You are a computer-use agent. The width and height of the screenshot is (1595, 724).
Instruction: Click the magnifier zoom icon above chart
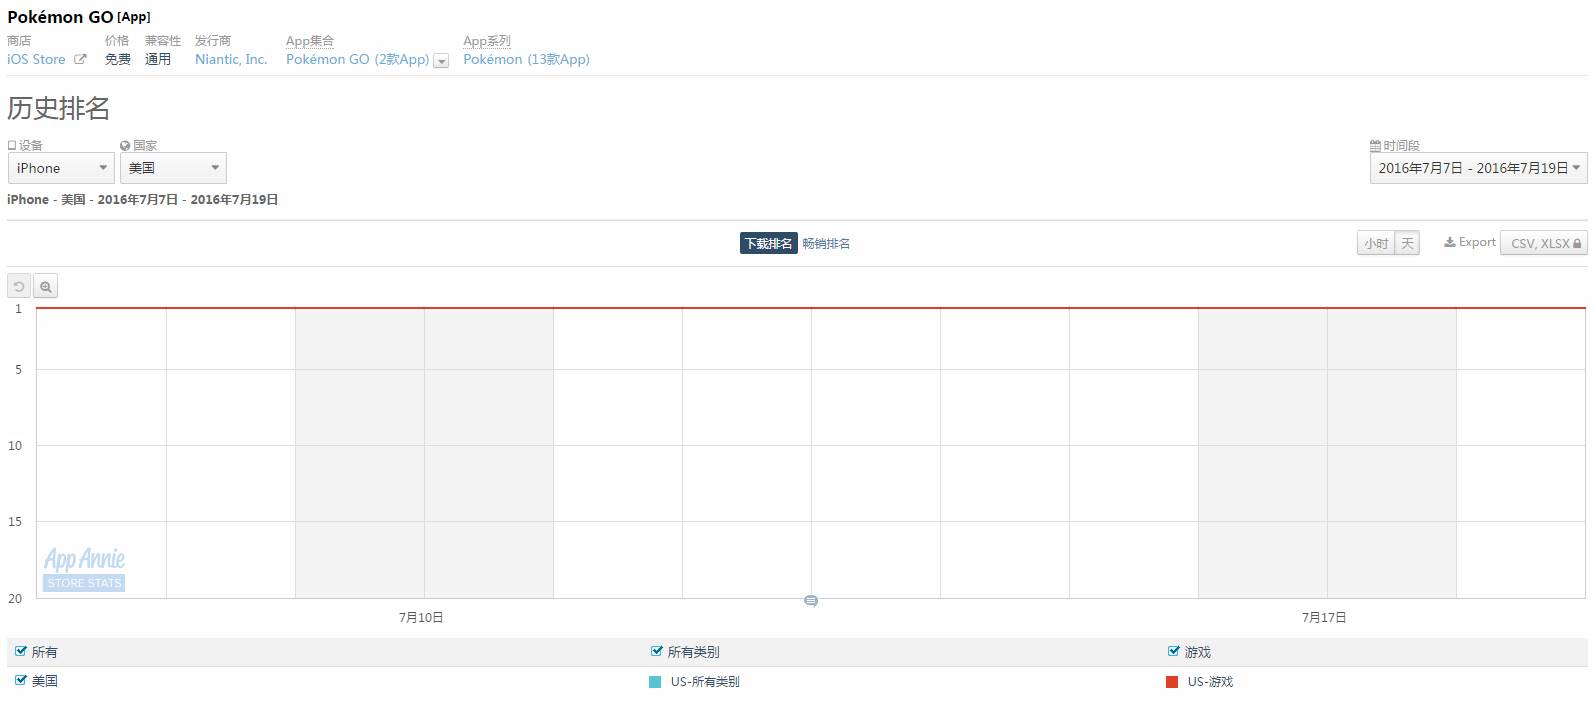[45, 287]
